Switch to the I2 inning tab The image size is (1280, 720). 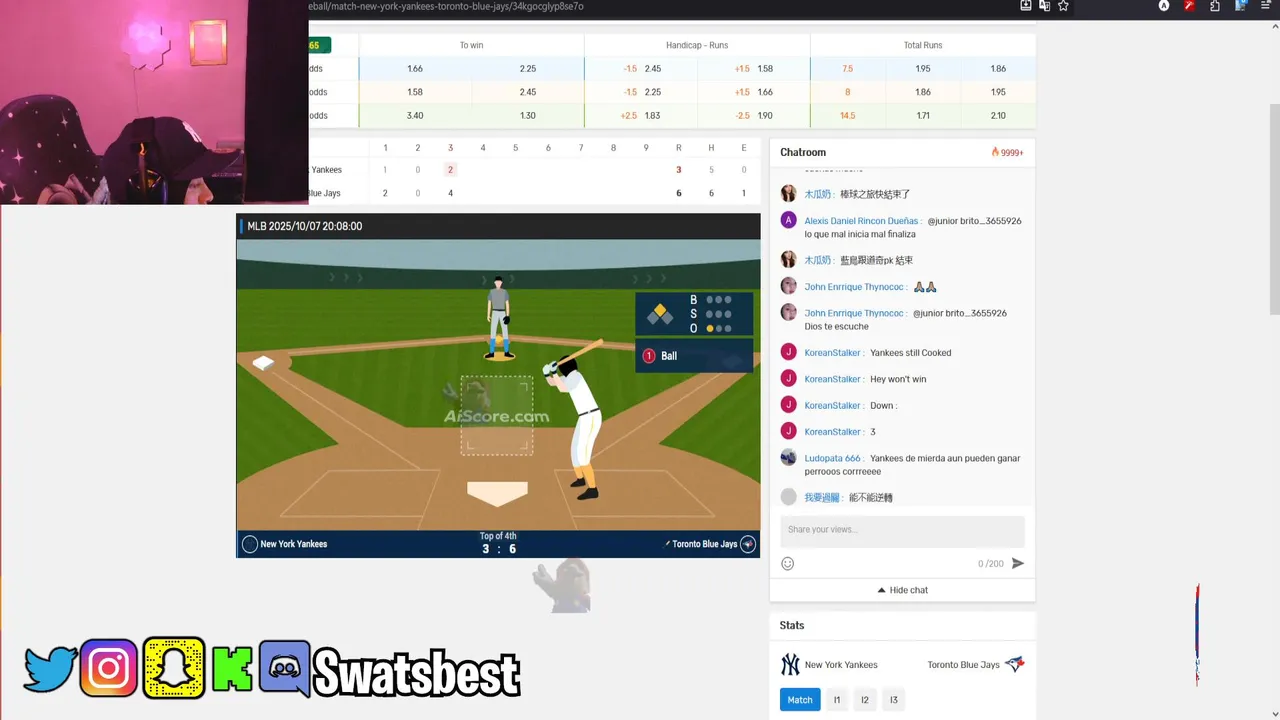click(x=865, y=700)
